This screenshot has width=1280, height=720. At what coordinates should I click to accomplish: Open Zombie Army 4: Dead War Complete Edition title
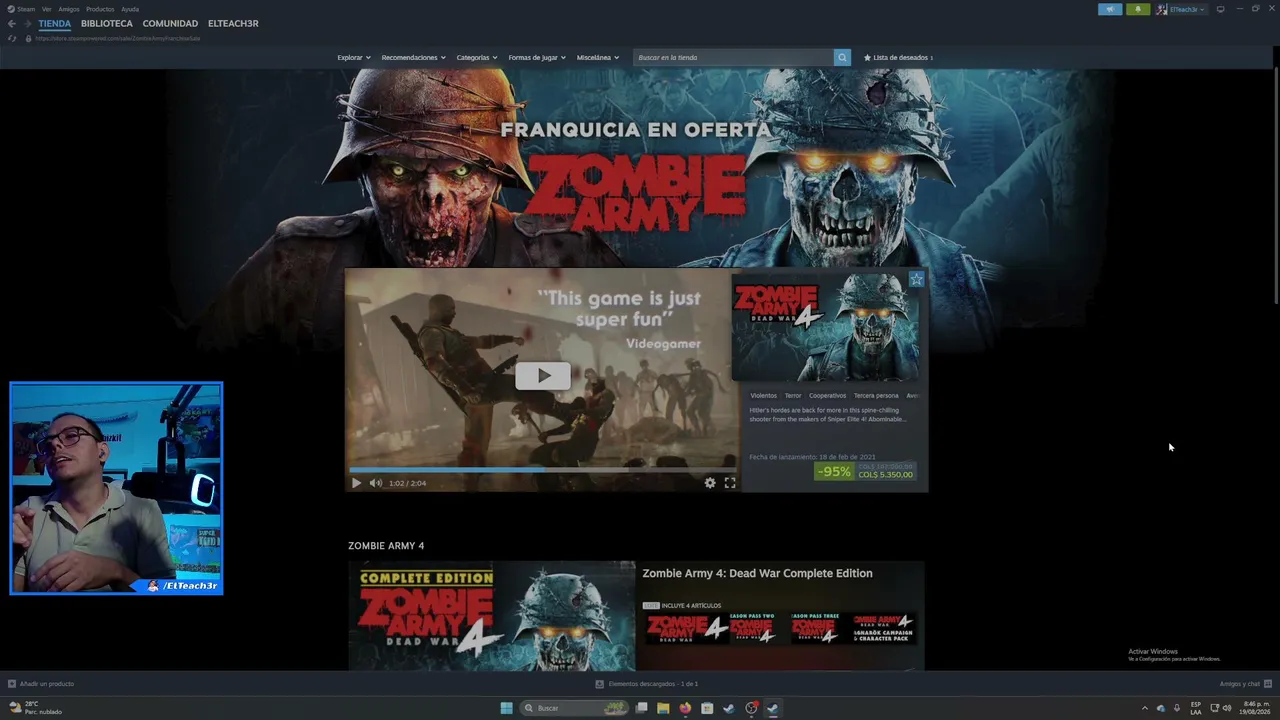757,573
